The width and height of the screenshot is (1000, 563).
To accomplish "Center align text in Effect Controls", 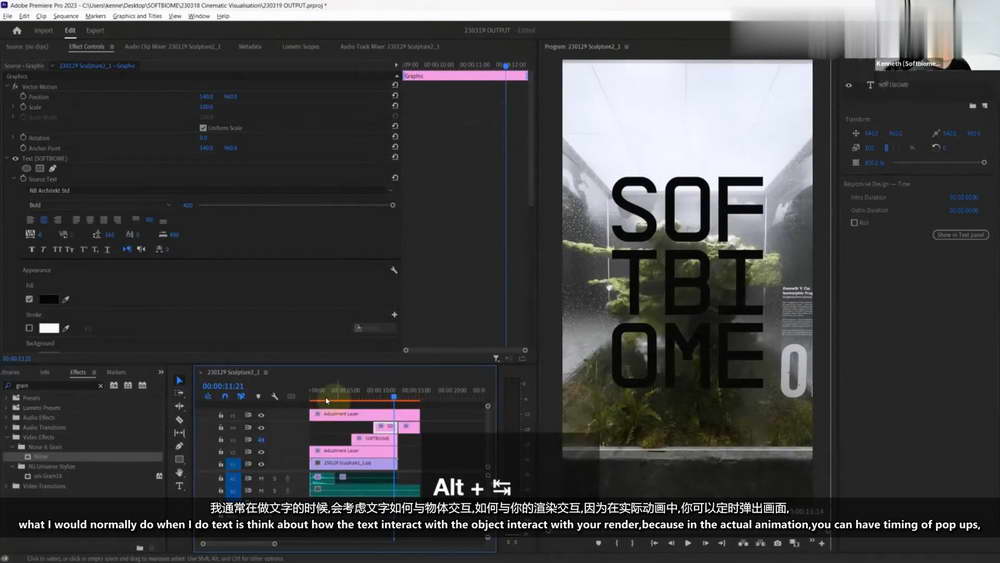I will pos(44,220).
